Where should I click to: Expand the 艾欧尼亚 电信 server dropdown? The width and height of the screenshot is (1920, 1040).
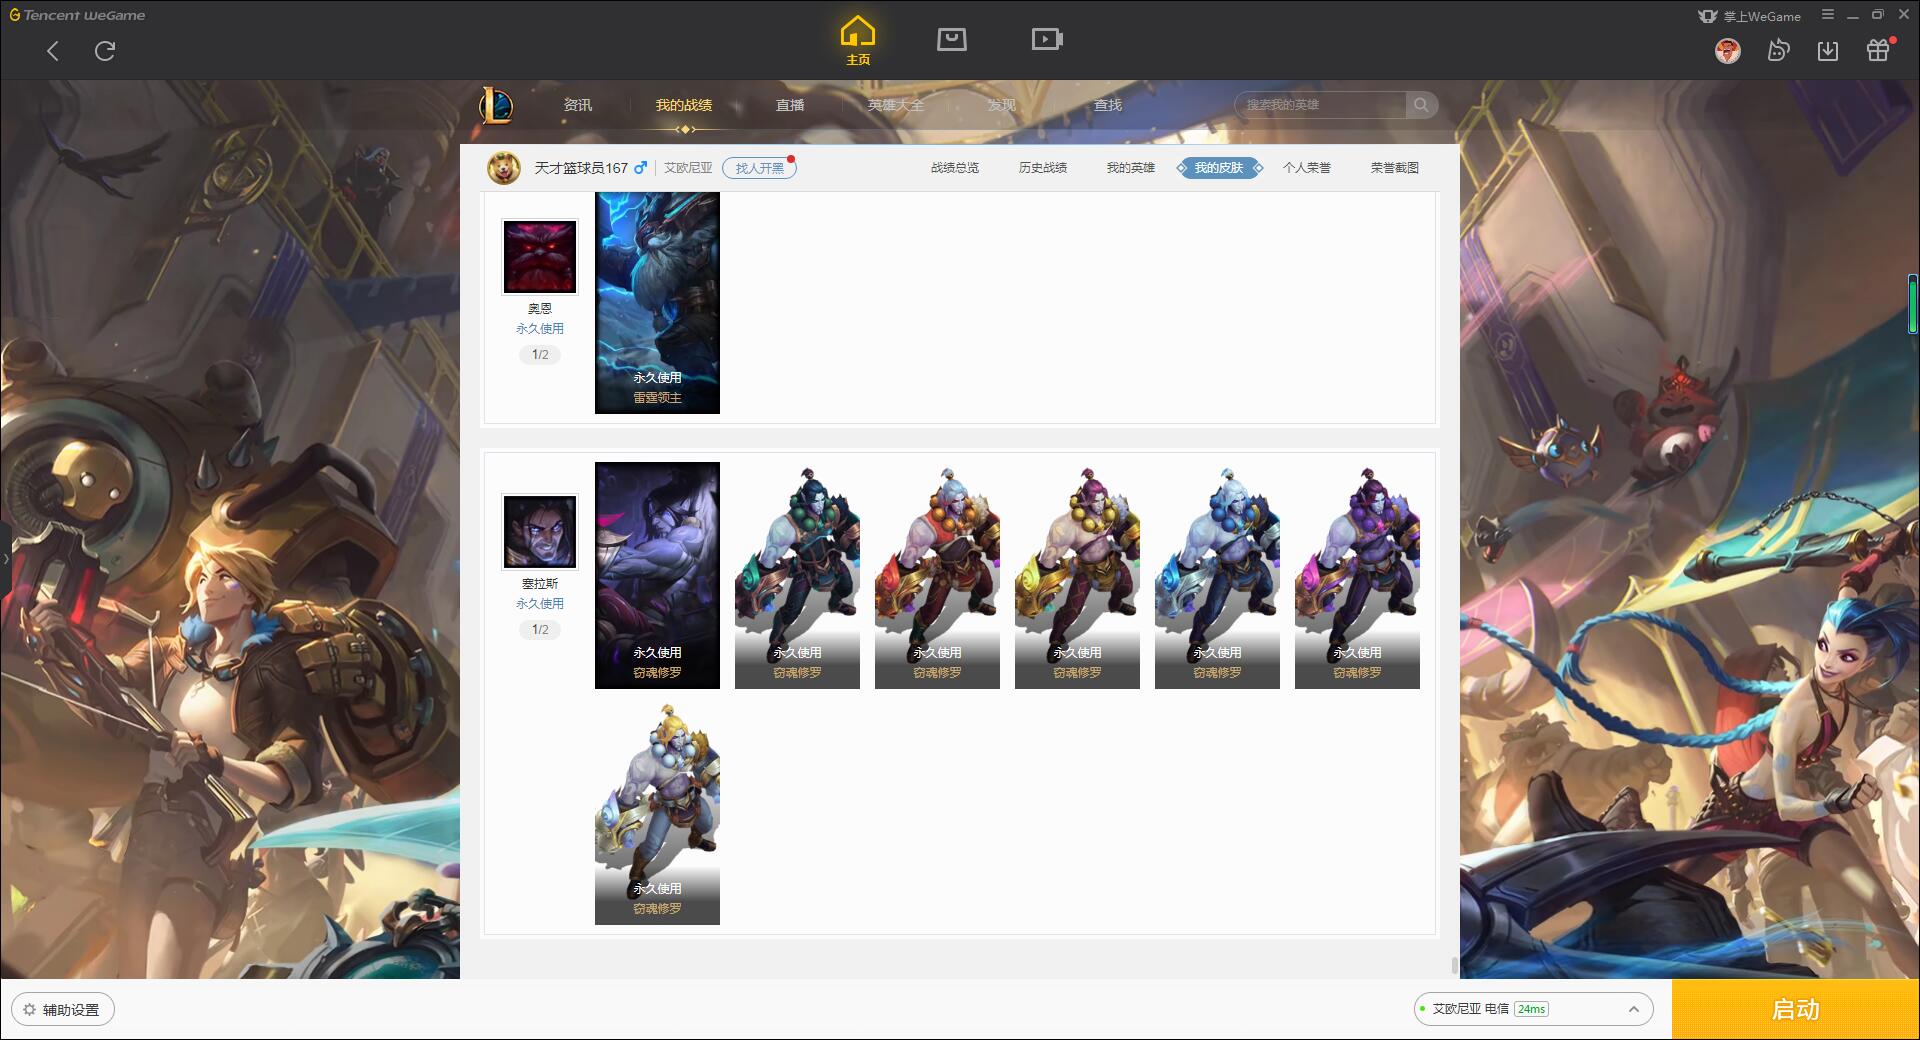1533,1009
